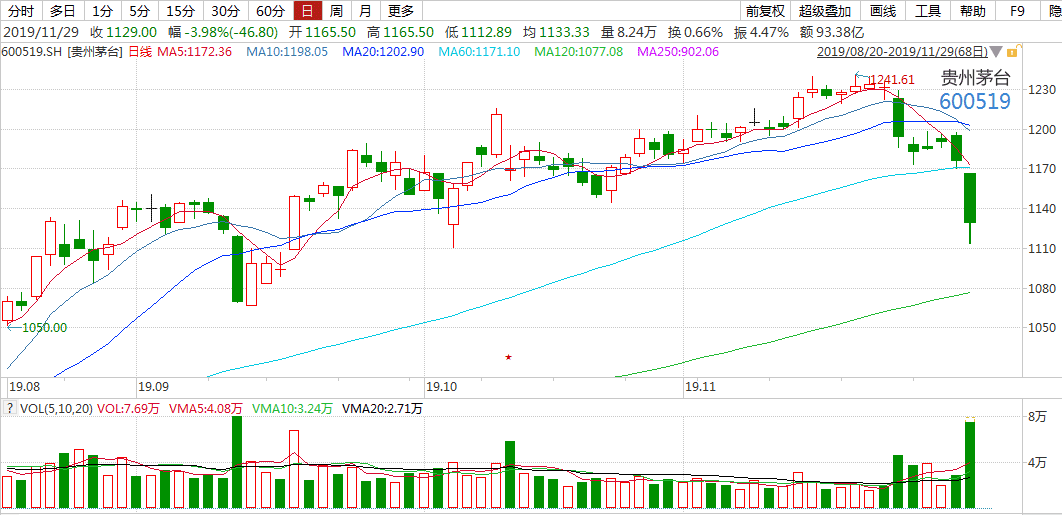Open the VOL indicator help question-mark icon
This screenshot has width=1062, height=515.
point(9,409)
